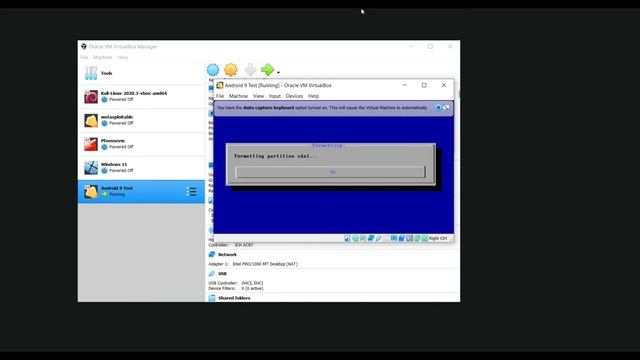Click the audio status bar indicator
Screen dimensions: 640x360
coord(363,238)
